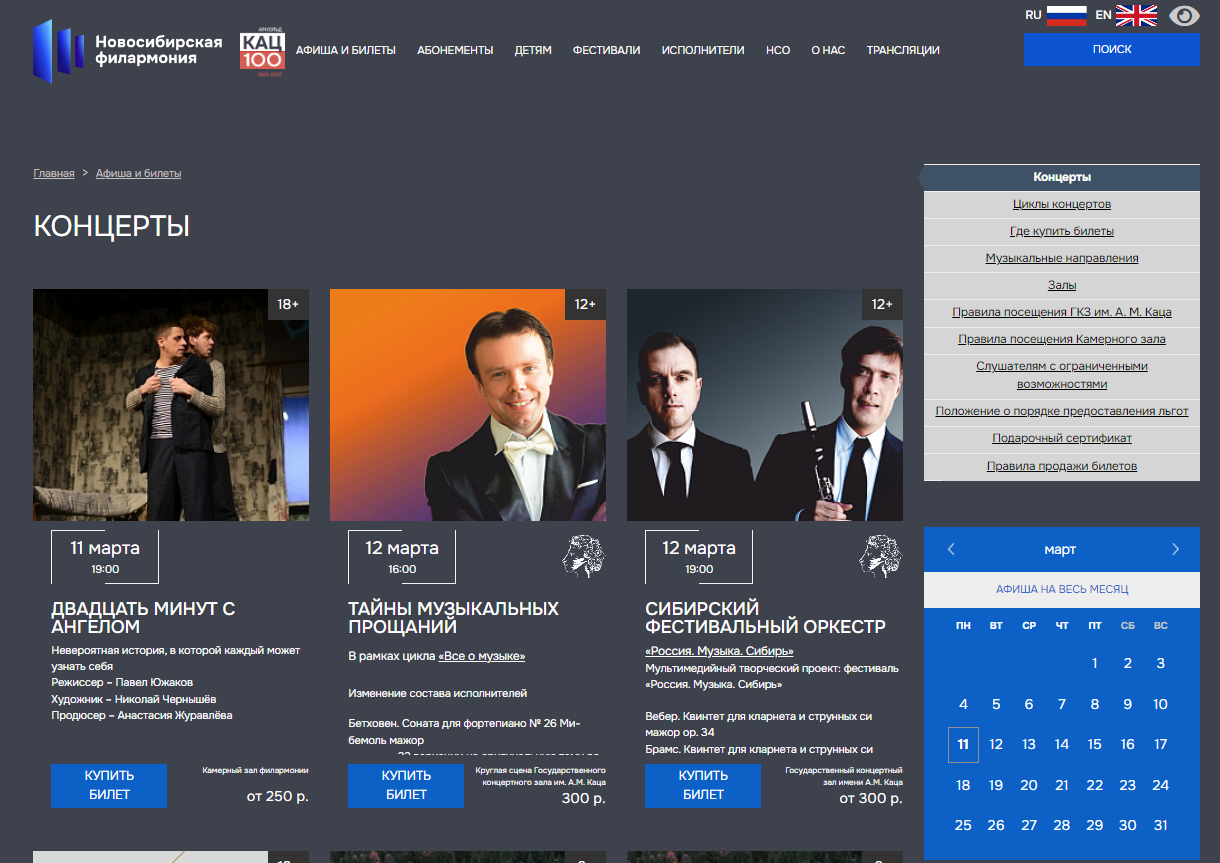Go to previous month in calendar
Screen dimensions: 1220x863
[951, 549]
